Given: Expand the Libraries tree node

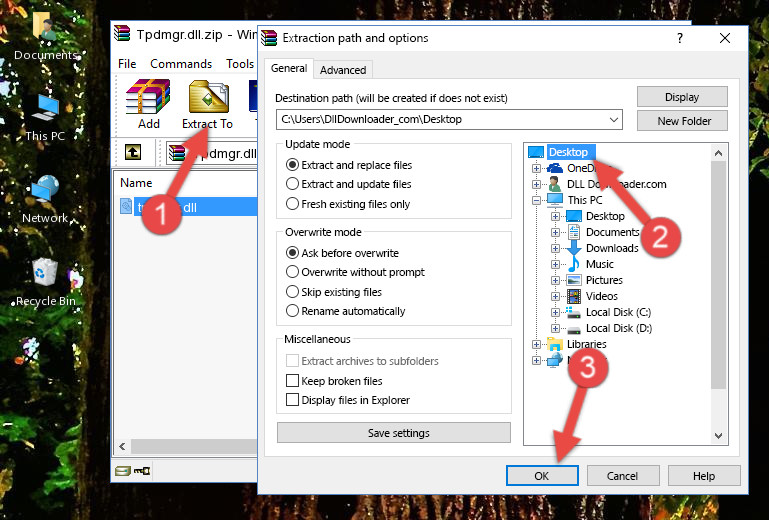Looking at the screenshot, I should (x=536, y=344).
